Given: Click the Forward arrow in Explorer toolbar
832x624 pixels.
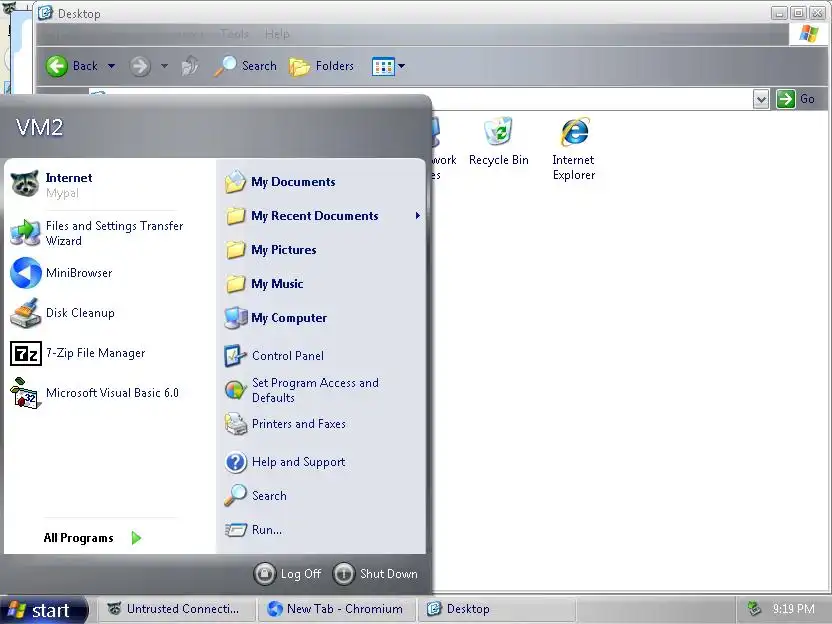Looking at the screenshot, I should pyautogui.click(x=140, y=66).
